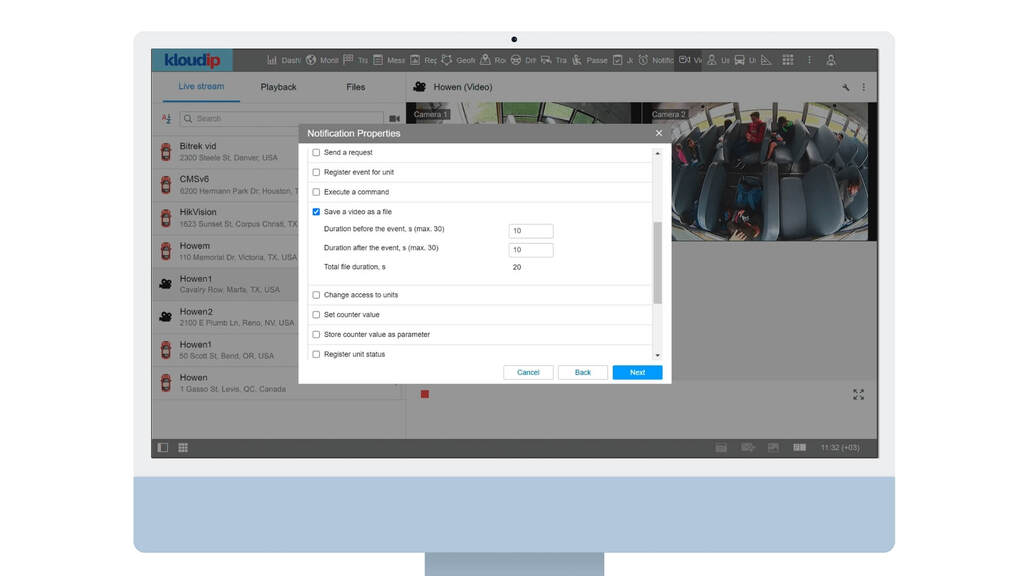Open the three-dot menu of Howen video panel
This screenshot has width=1024, height=576.
tap(863, 87)
